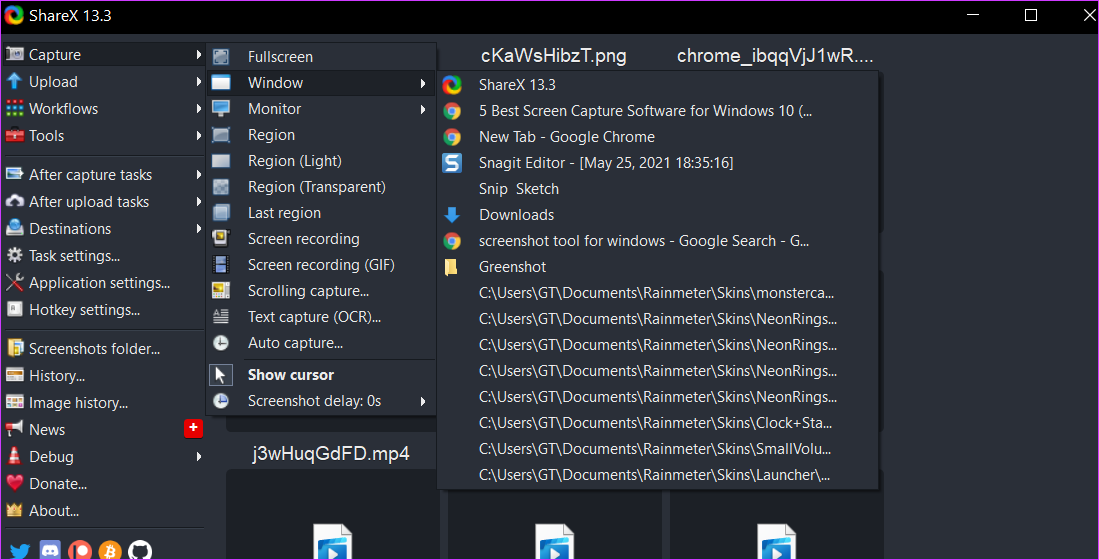
Task: Select 'screenshot tool for windows' Chrome window
Action: tap(657, 240)
